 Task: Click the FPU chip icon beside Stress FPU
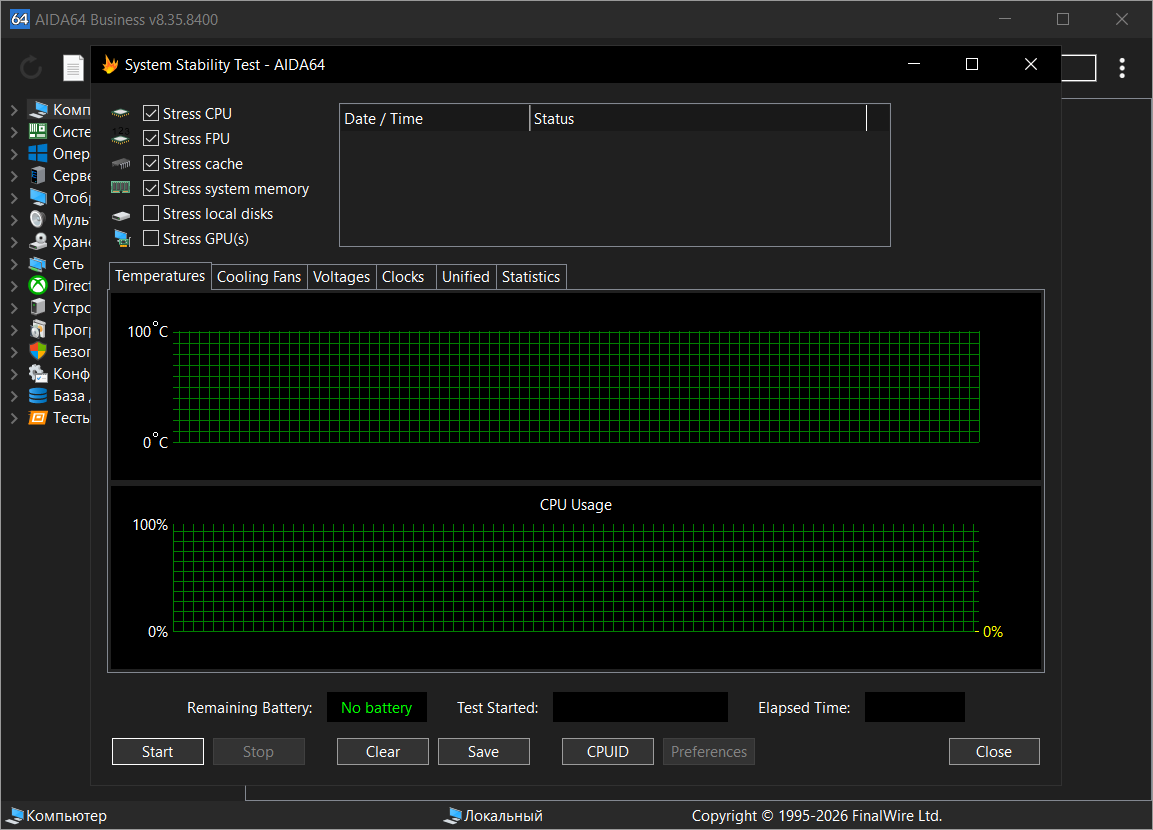(x=121, y=137)
